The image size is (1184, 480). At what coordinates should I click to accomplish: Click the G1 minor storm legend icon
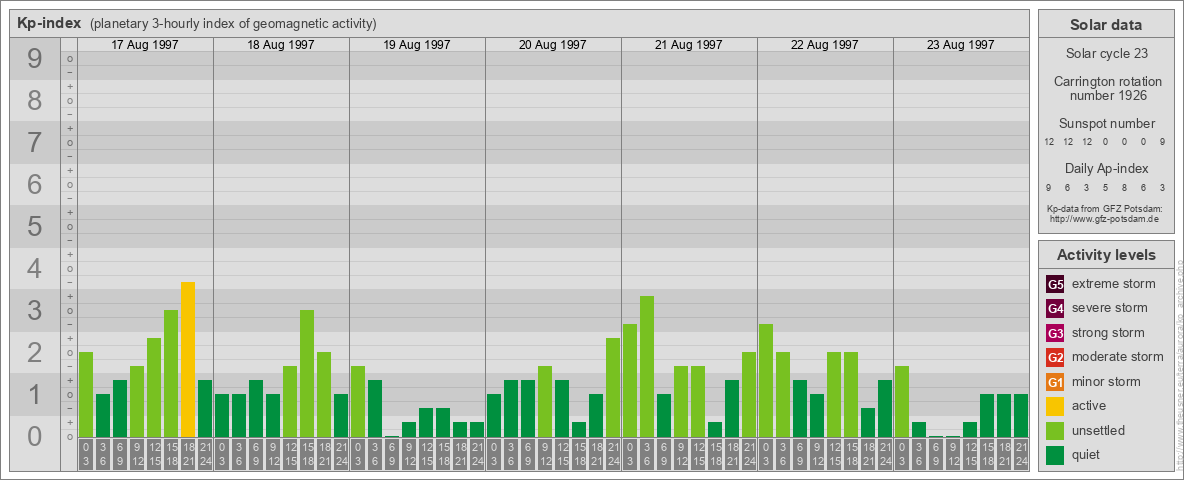pyautogui.click(x=1055, y=382)
